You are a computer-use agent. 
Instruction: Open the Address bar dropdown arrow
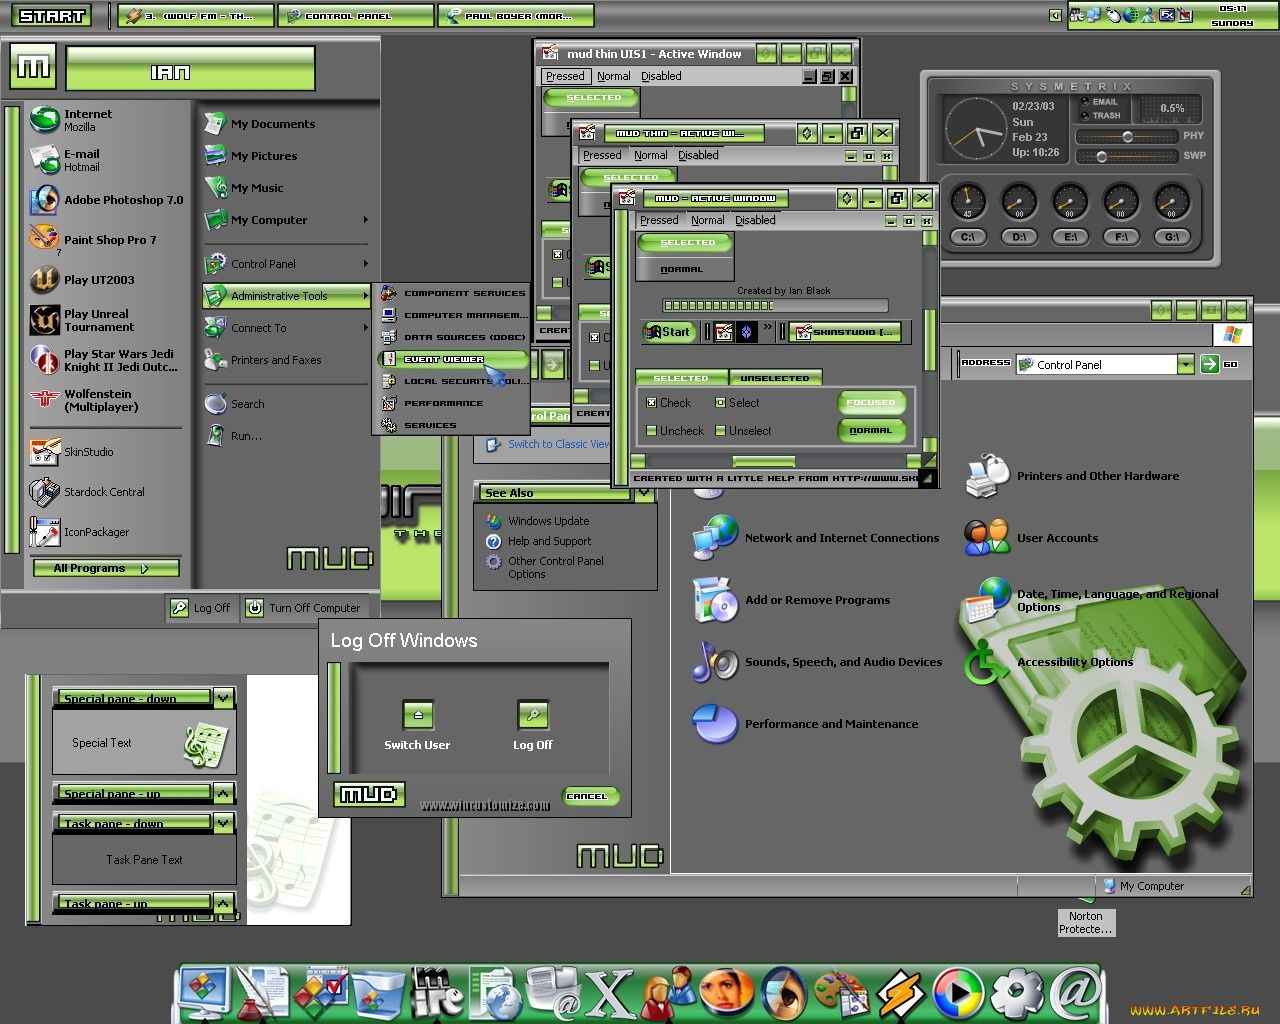pos(1185,364)
